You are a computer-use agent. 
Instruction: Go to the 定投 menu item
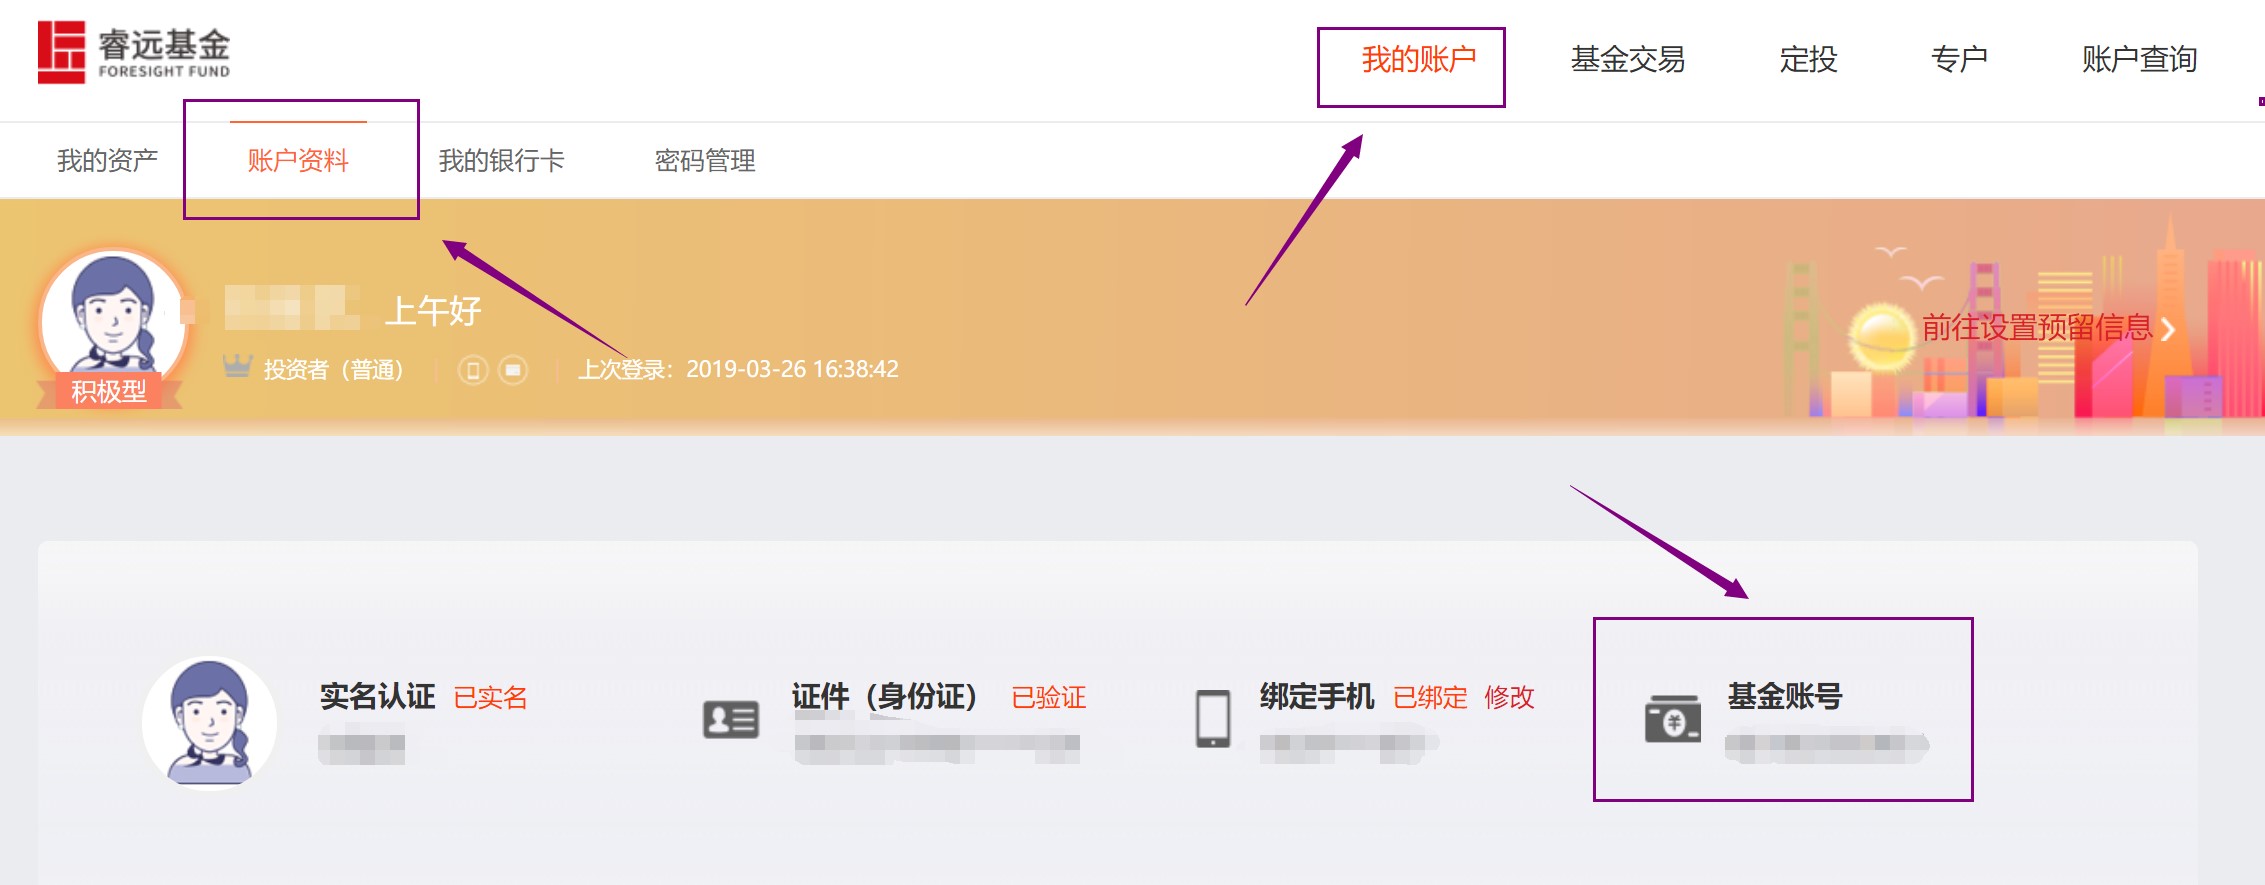1808,60
